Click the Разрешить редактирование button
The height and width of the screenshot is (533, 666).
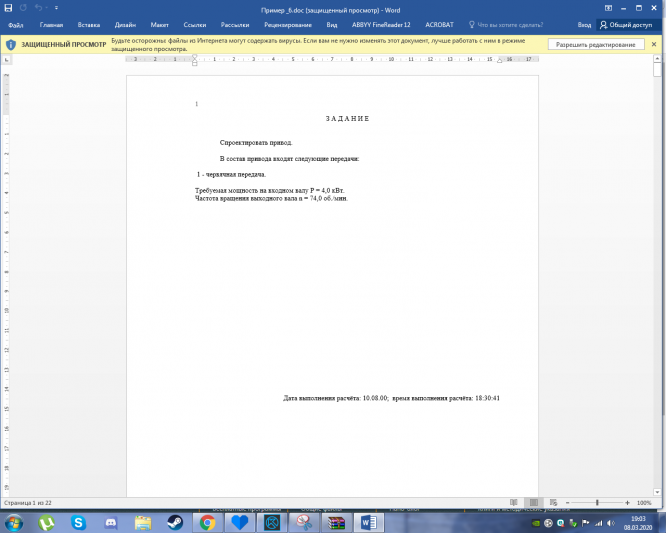(596, 45)
